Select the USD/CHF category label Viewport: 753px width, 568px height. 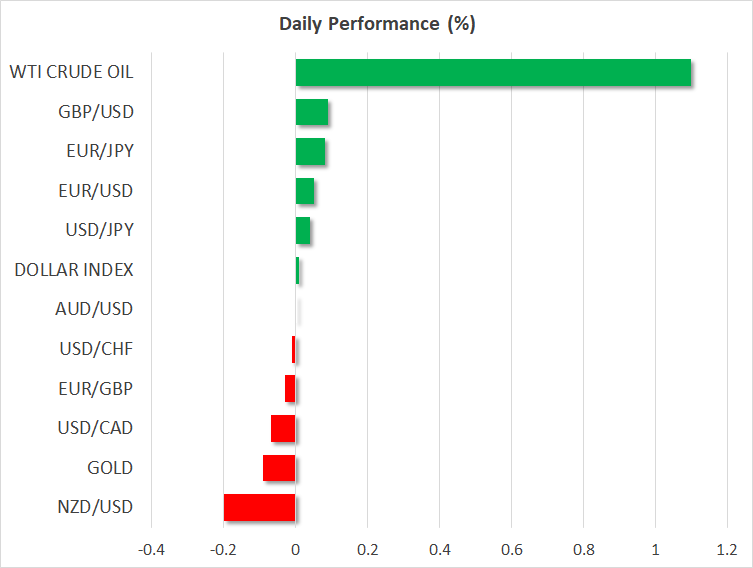96,349
